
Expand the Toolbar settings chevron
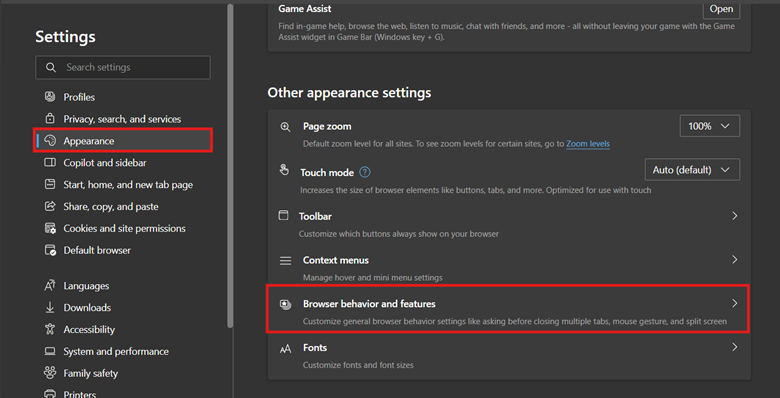735,216
